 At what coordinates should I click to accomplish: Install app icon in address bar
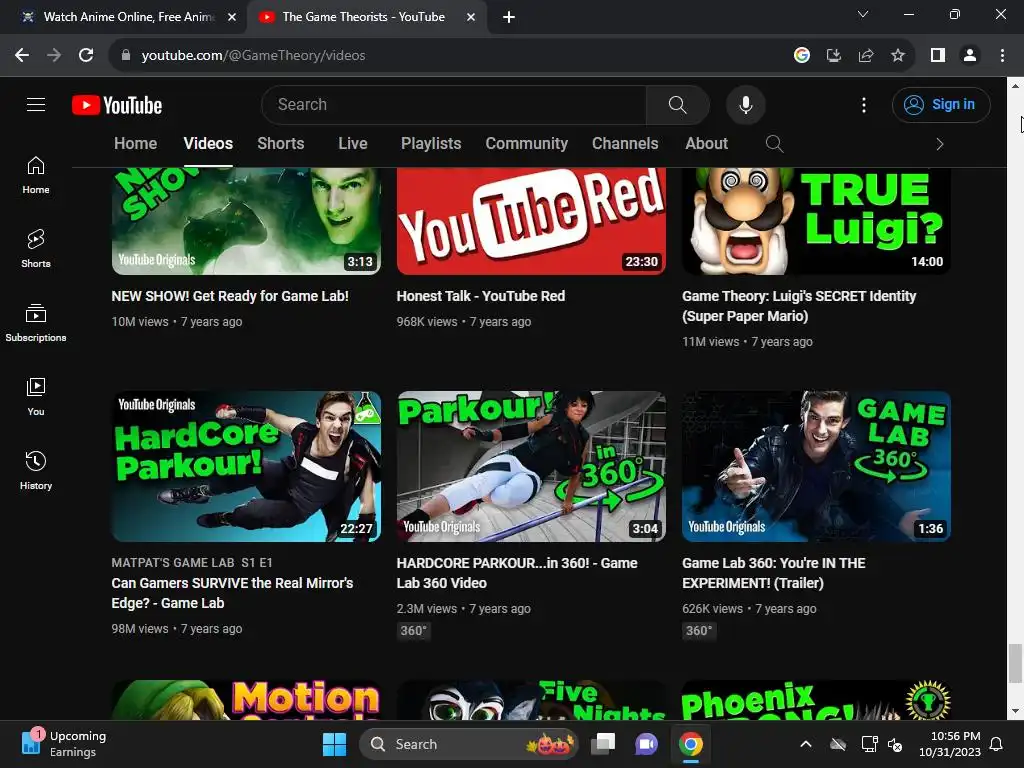(833, 56)
